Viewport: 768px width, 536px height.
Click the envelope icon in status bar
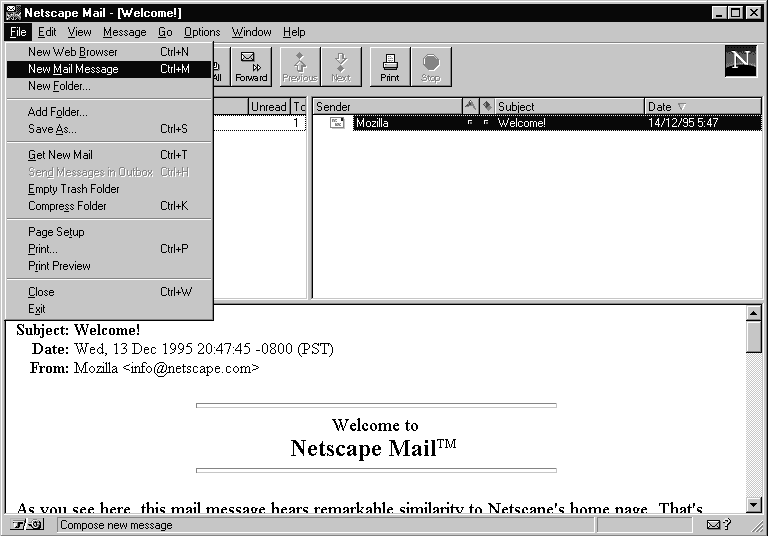pos(714,525)
